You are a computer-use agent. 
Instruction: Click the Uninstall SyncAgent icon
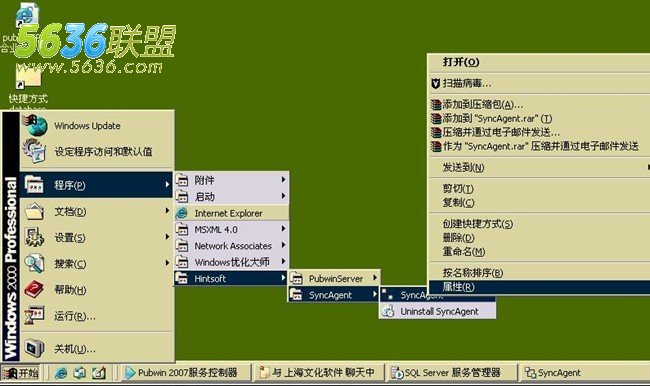point(388,311)
